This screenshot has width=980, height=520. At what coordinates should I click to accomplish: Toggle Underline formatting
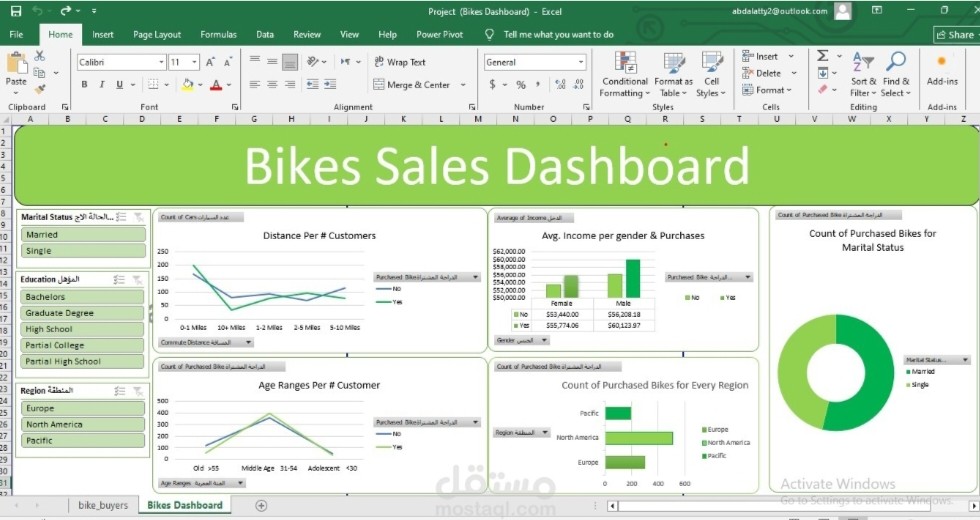[119, 84]
